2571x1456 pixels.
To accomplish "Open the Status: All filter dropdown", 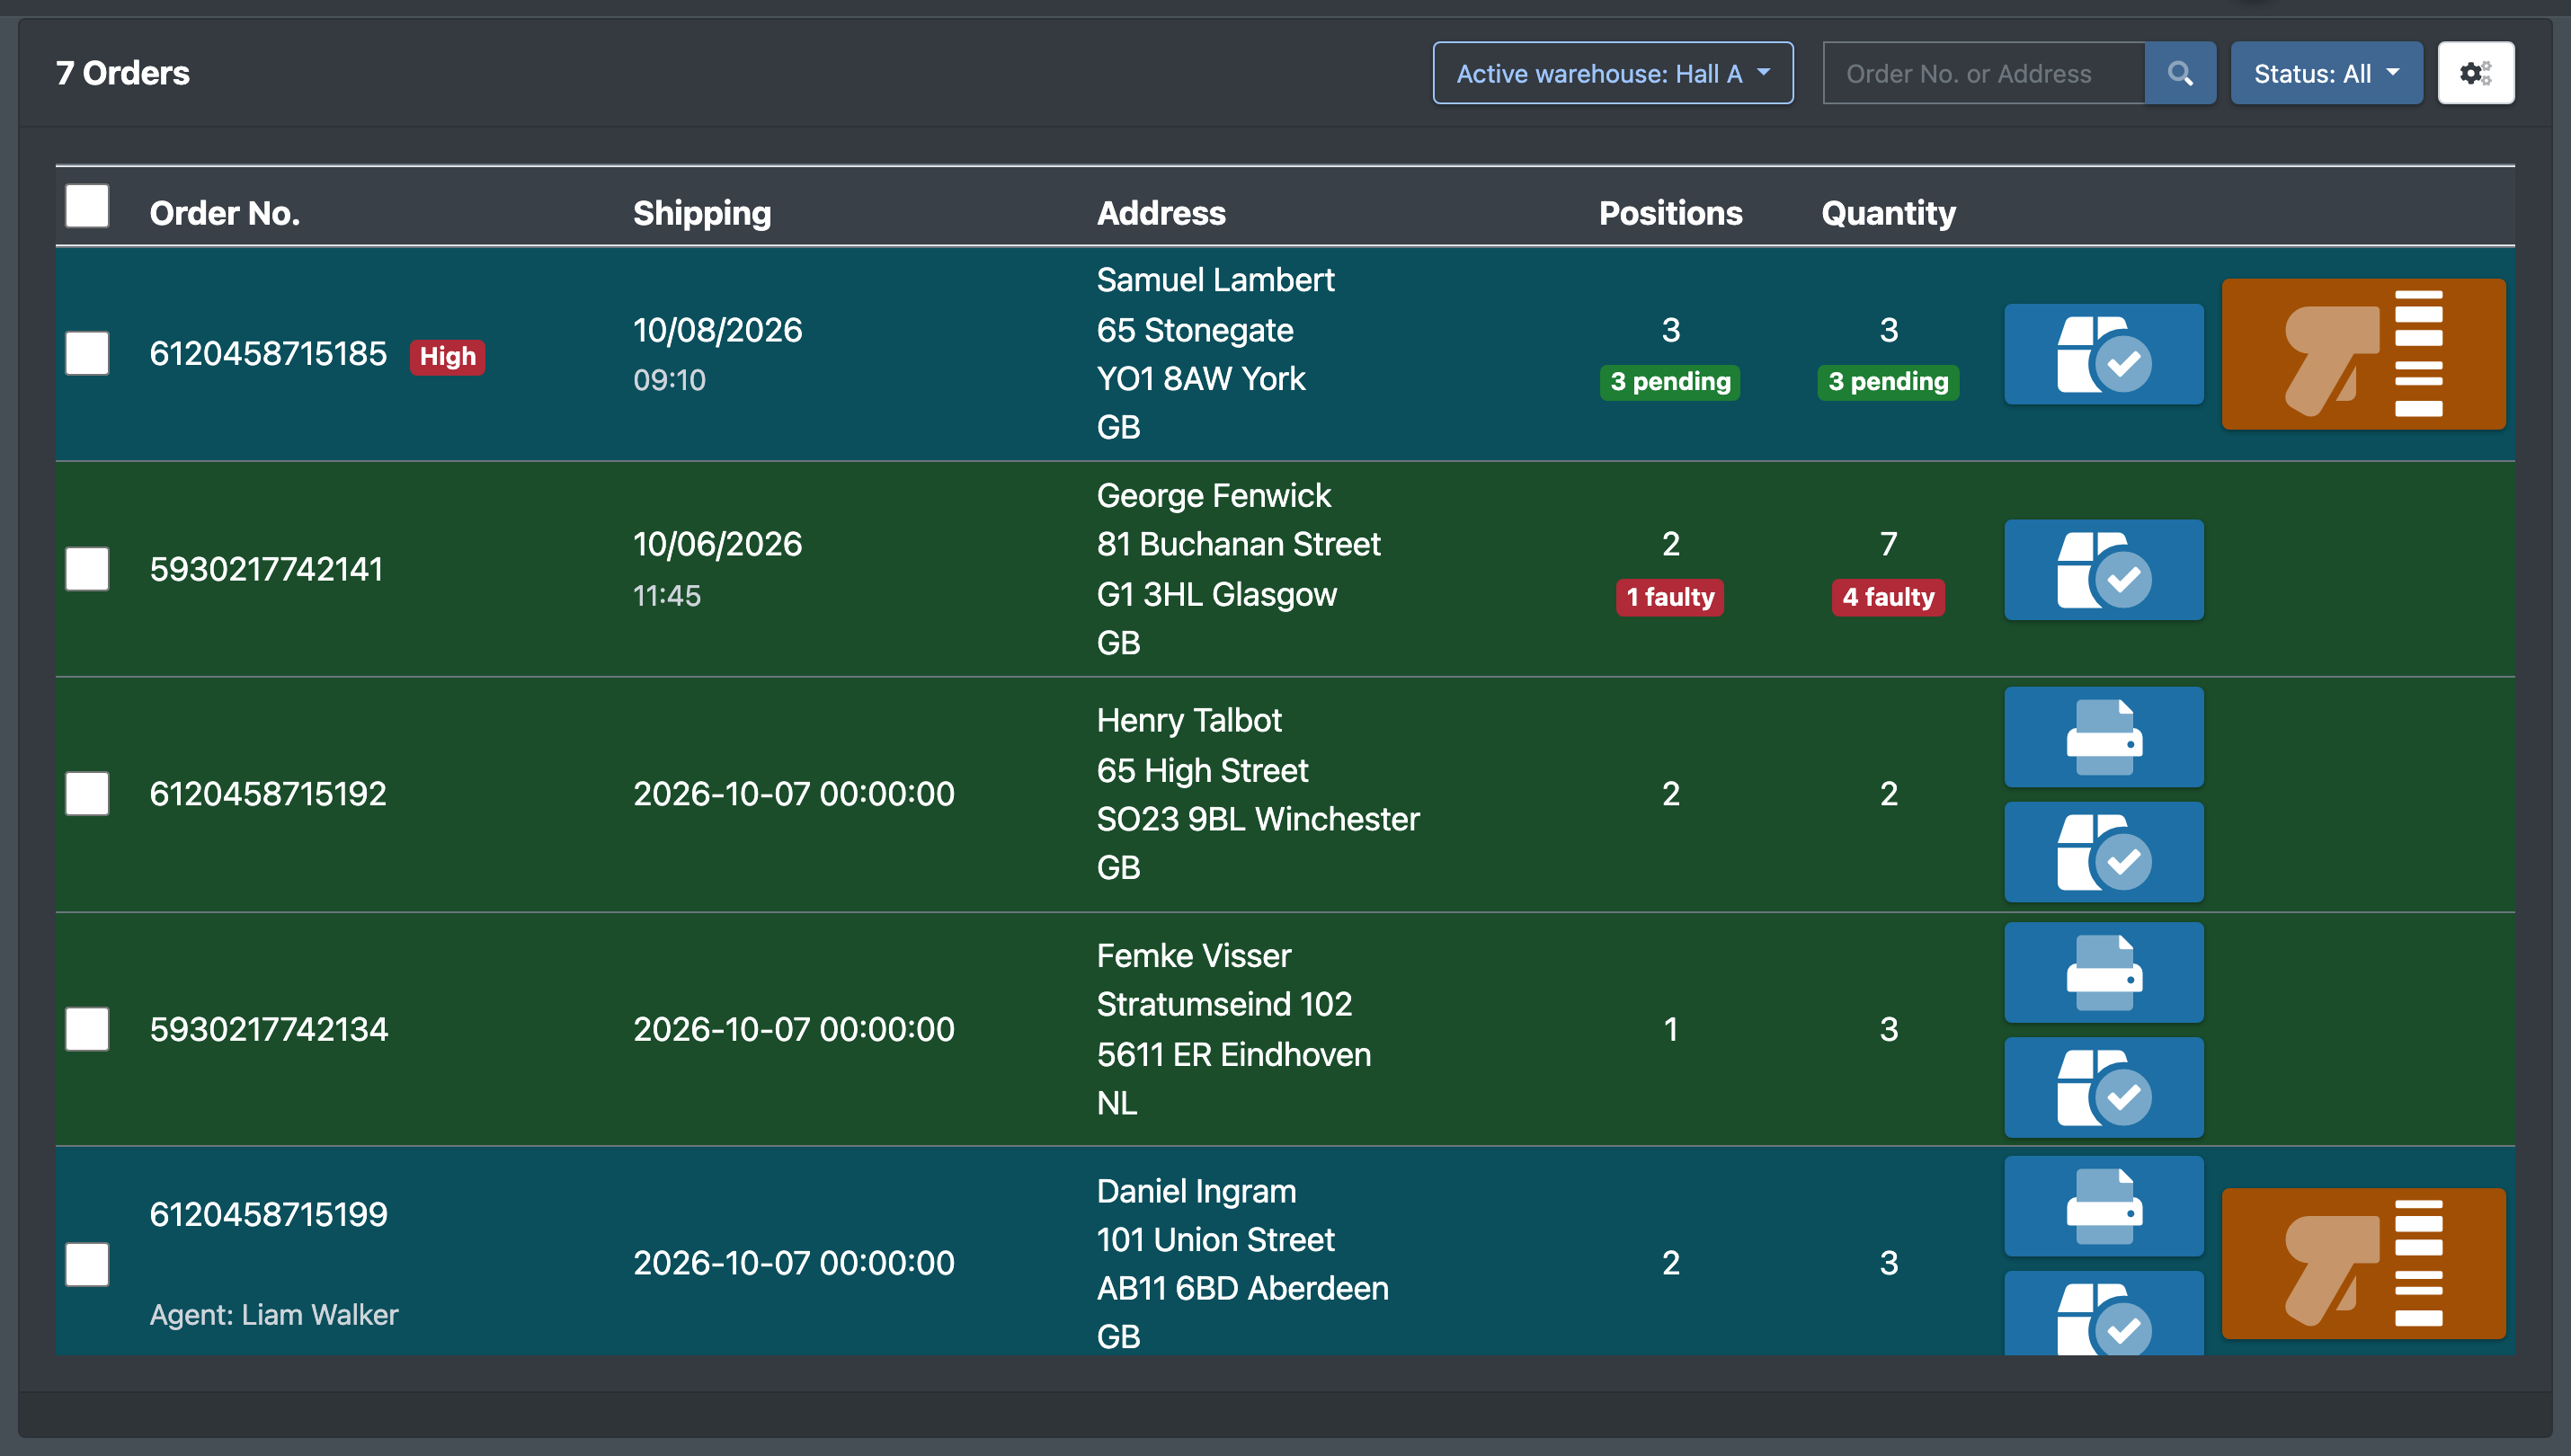I will pyautogui.click(x=2327, y=73).
